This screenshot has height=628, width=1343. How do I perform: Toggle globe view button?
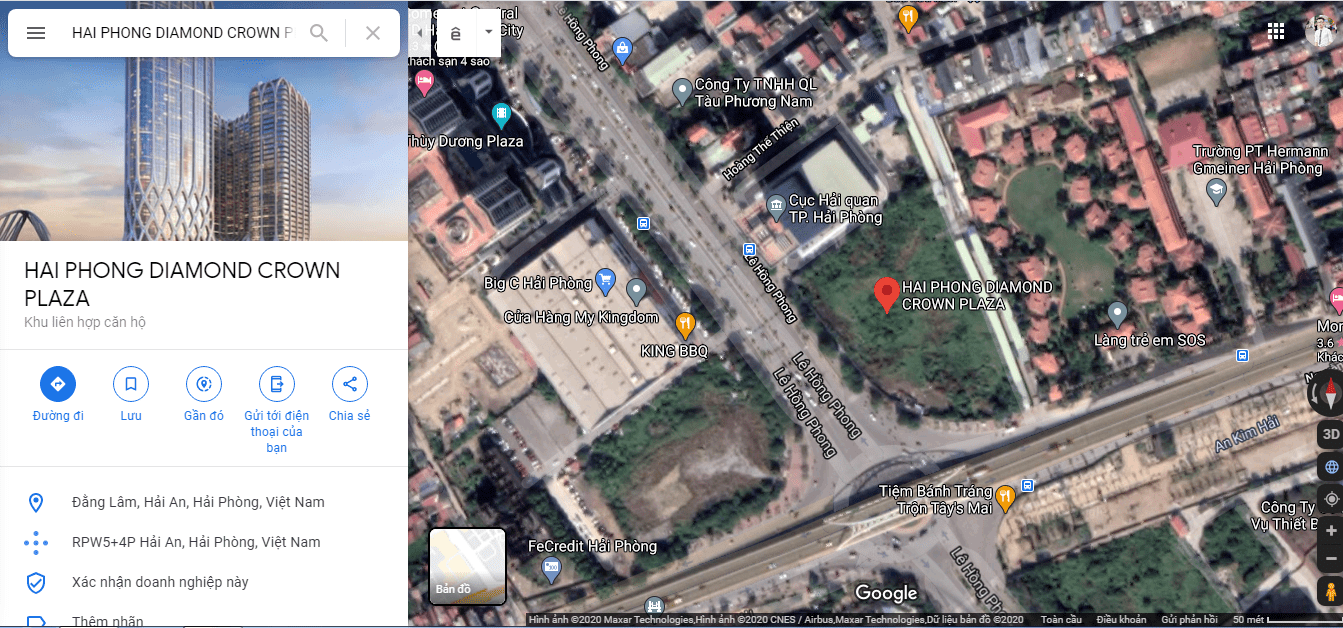(x=1331, y=467)
